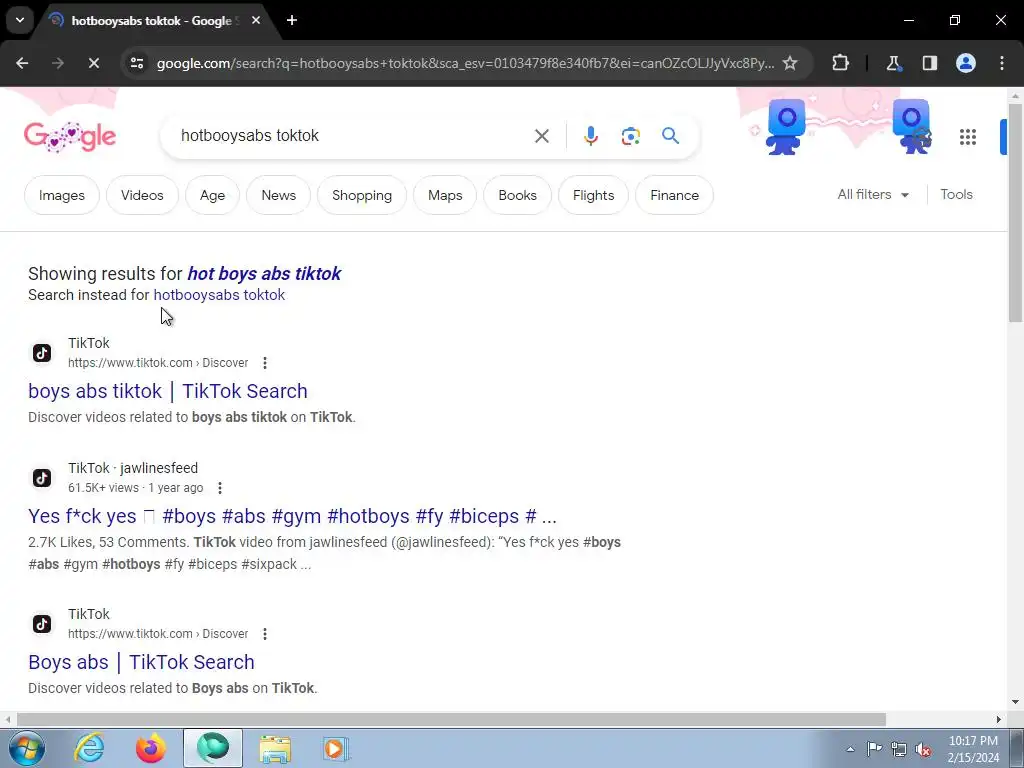Click the scrollbar right arrow
This screenshot has height=768, width=1024.
(999, 720)
